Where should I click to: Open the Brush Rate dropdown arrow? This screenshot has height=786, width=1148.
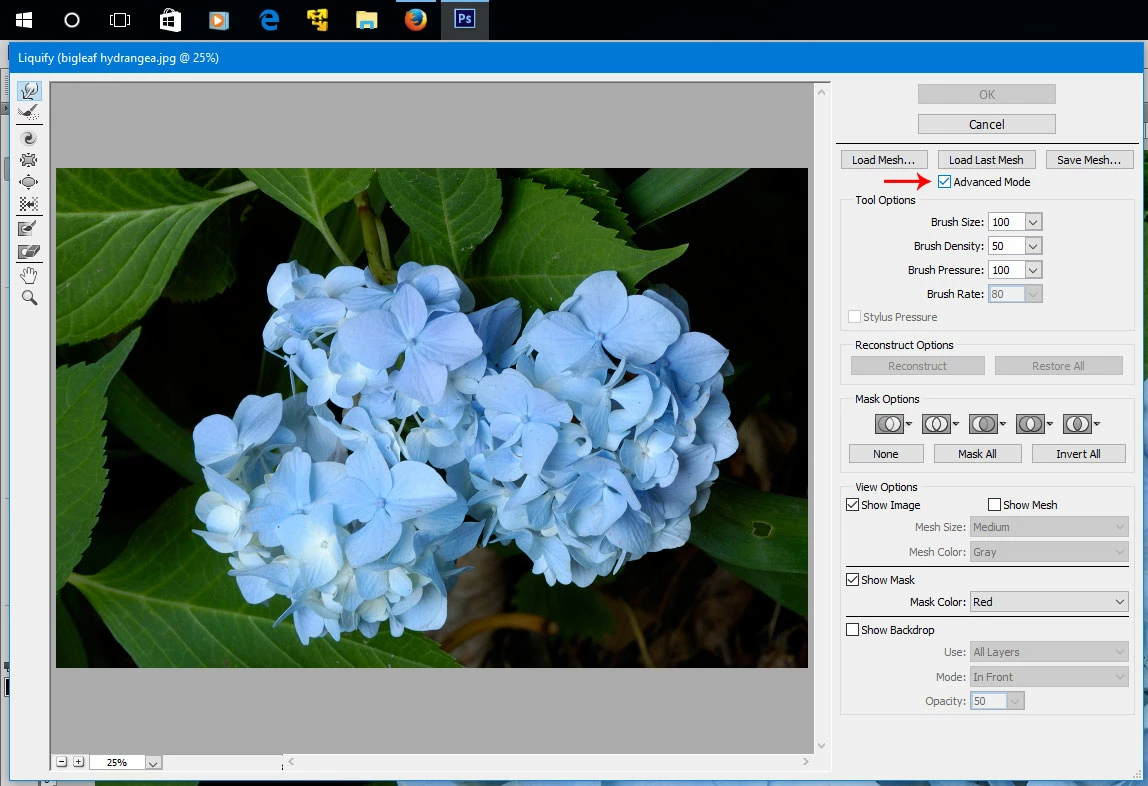[1033, 294]
